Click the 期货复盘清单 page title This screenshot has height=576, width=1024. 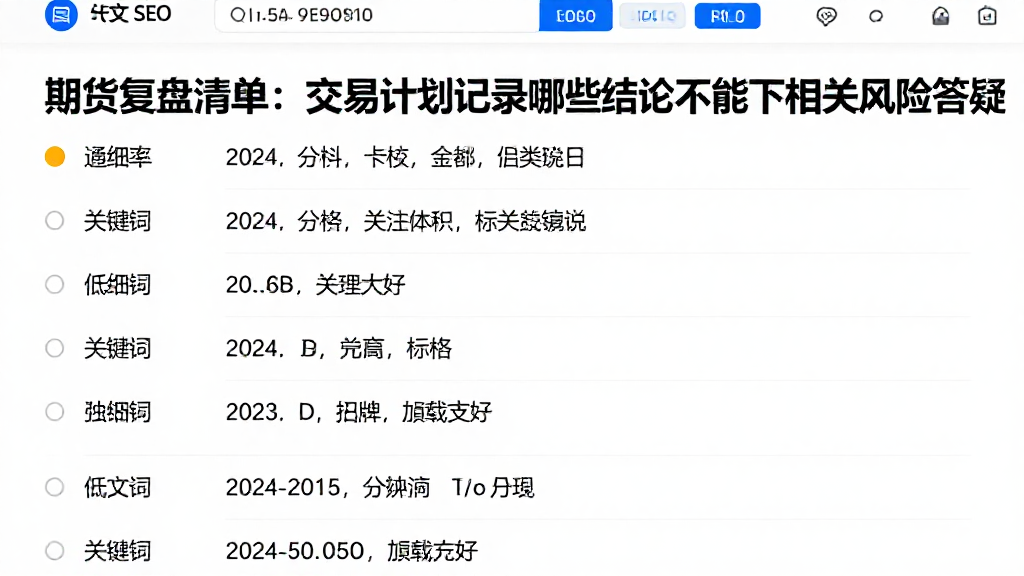[526, 96]
